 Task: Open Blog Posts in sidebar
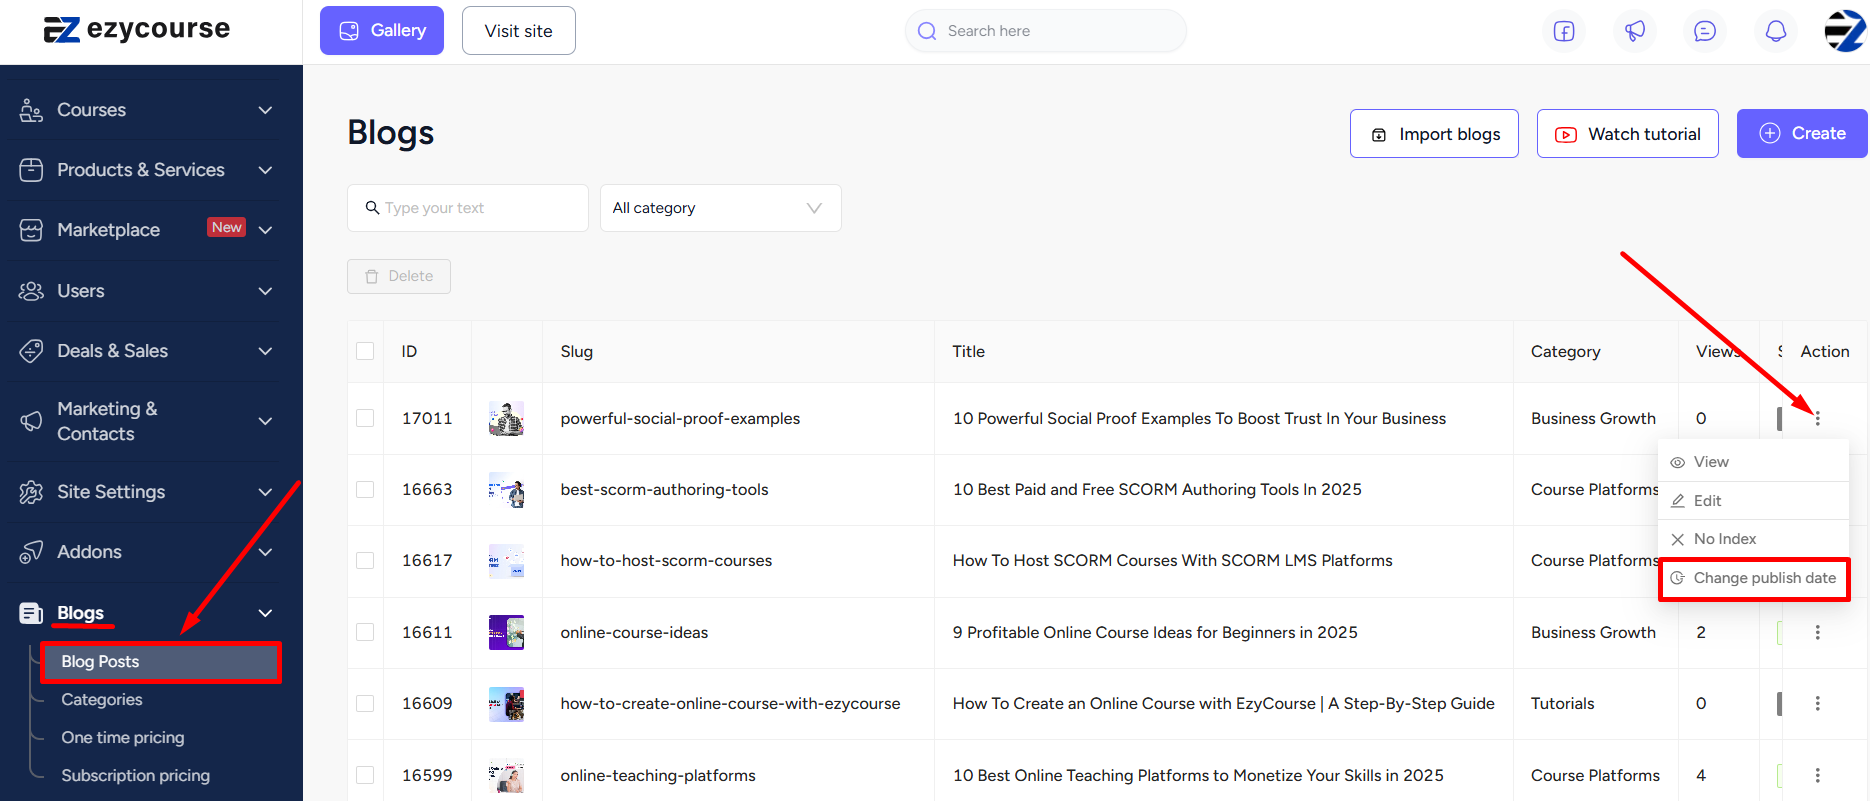pos(160,662)
